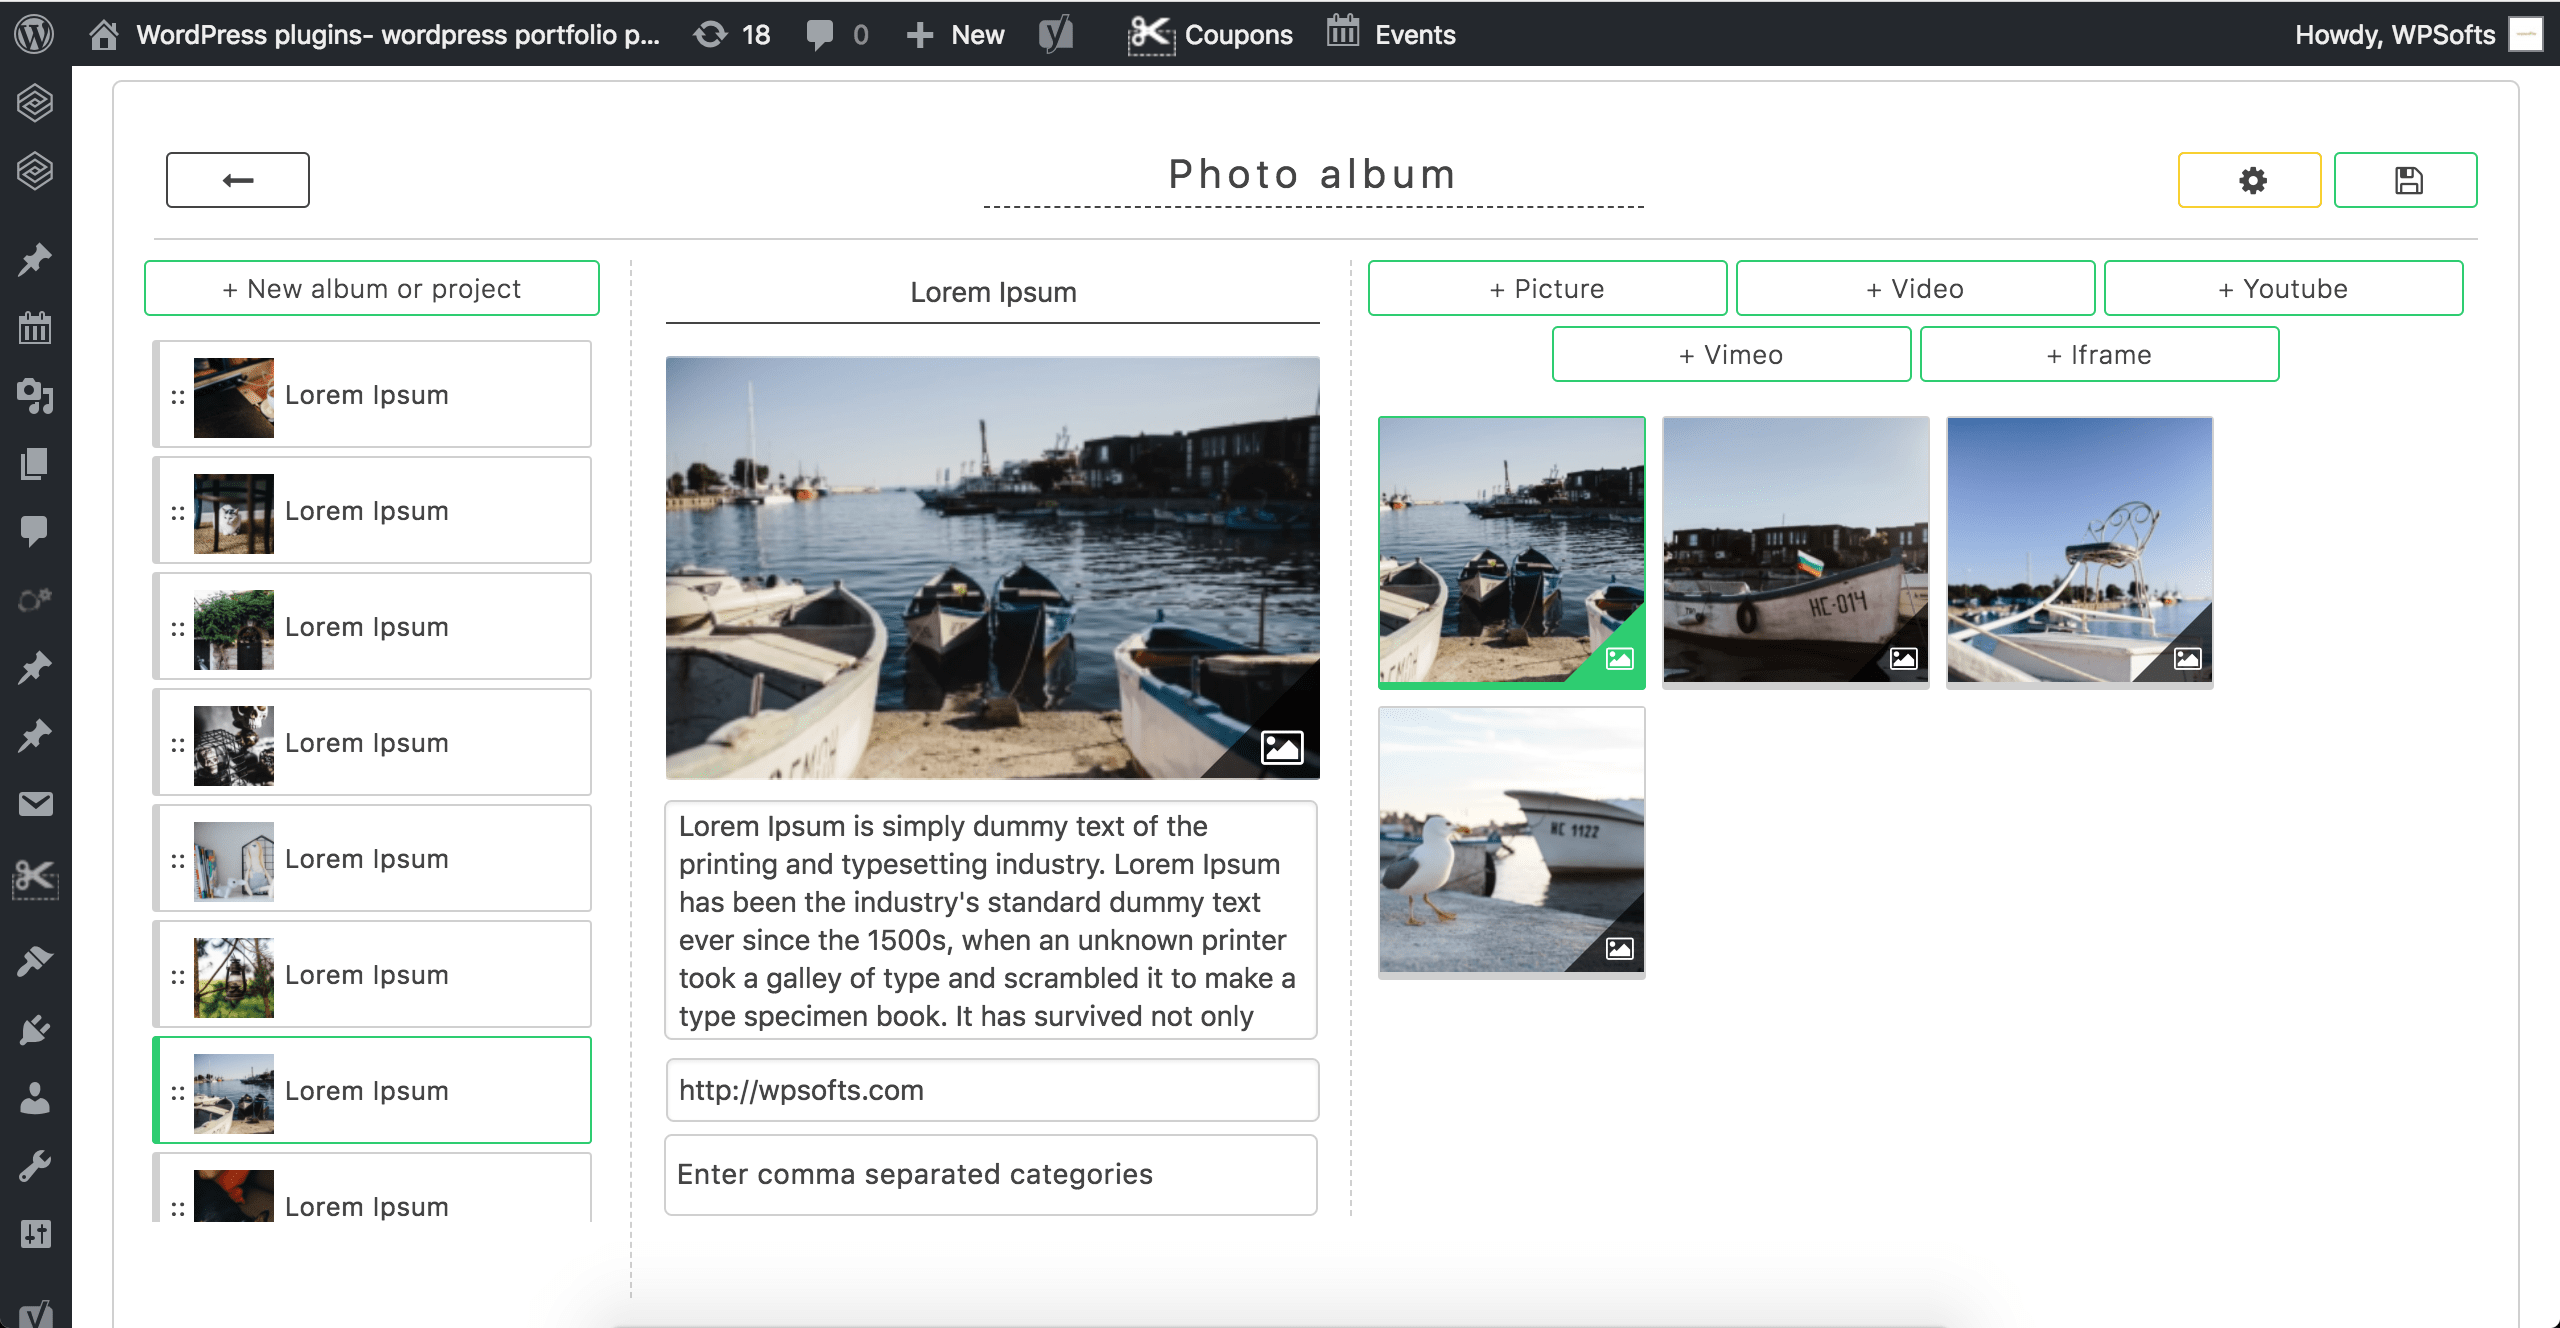Add a Picture to the album
Image resolution: width=2560 pixels, height=1328 pixels.
(1547, 289)
